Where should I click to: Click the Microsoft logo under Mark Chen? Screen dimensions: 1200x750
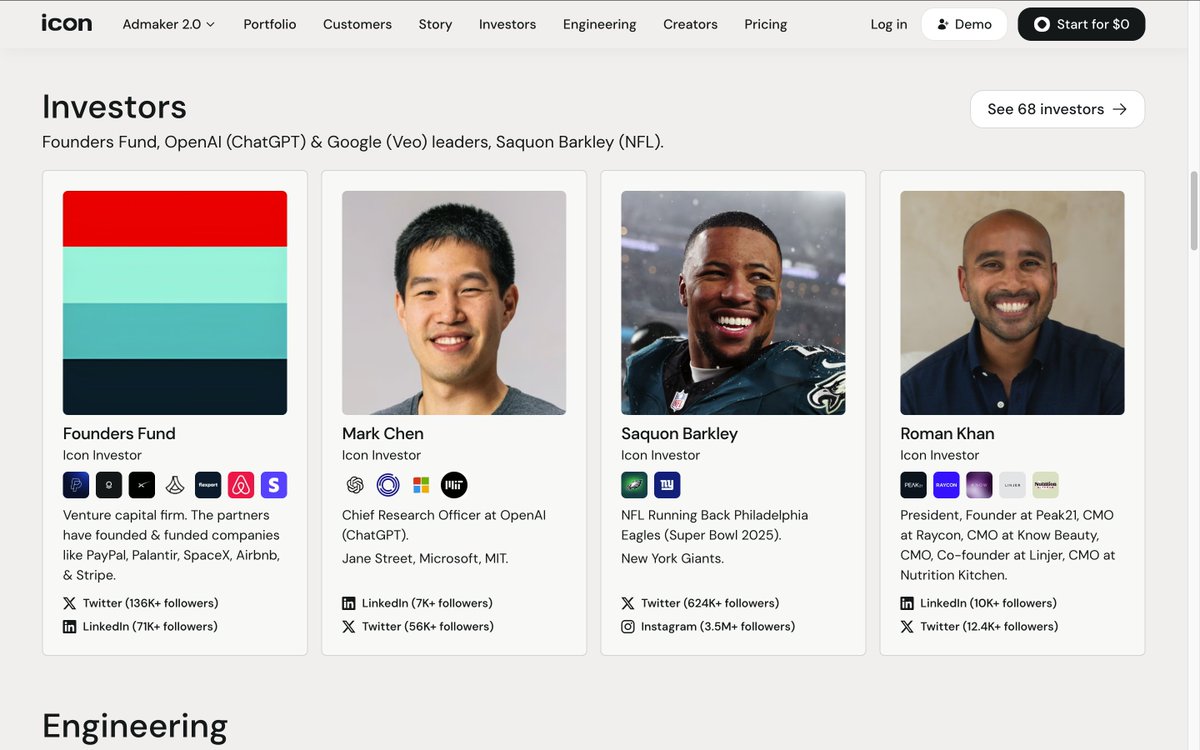tap(421, 485)
